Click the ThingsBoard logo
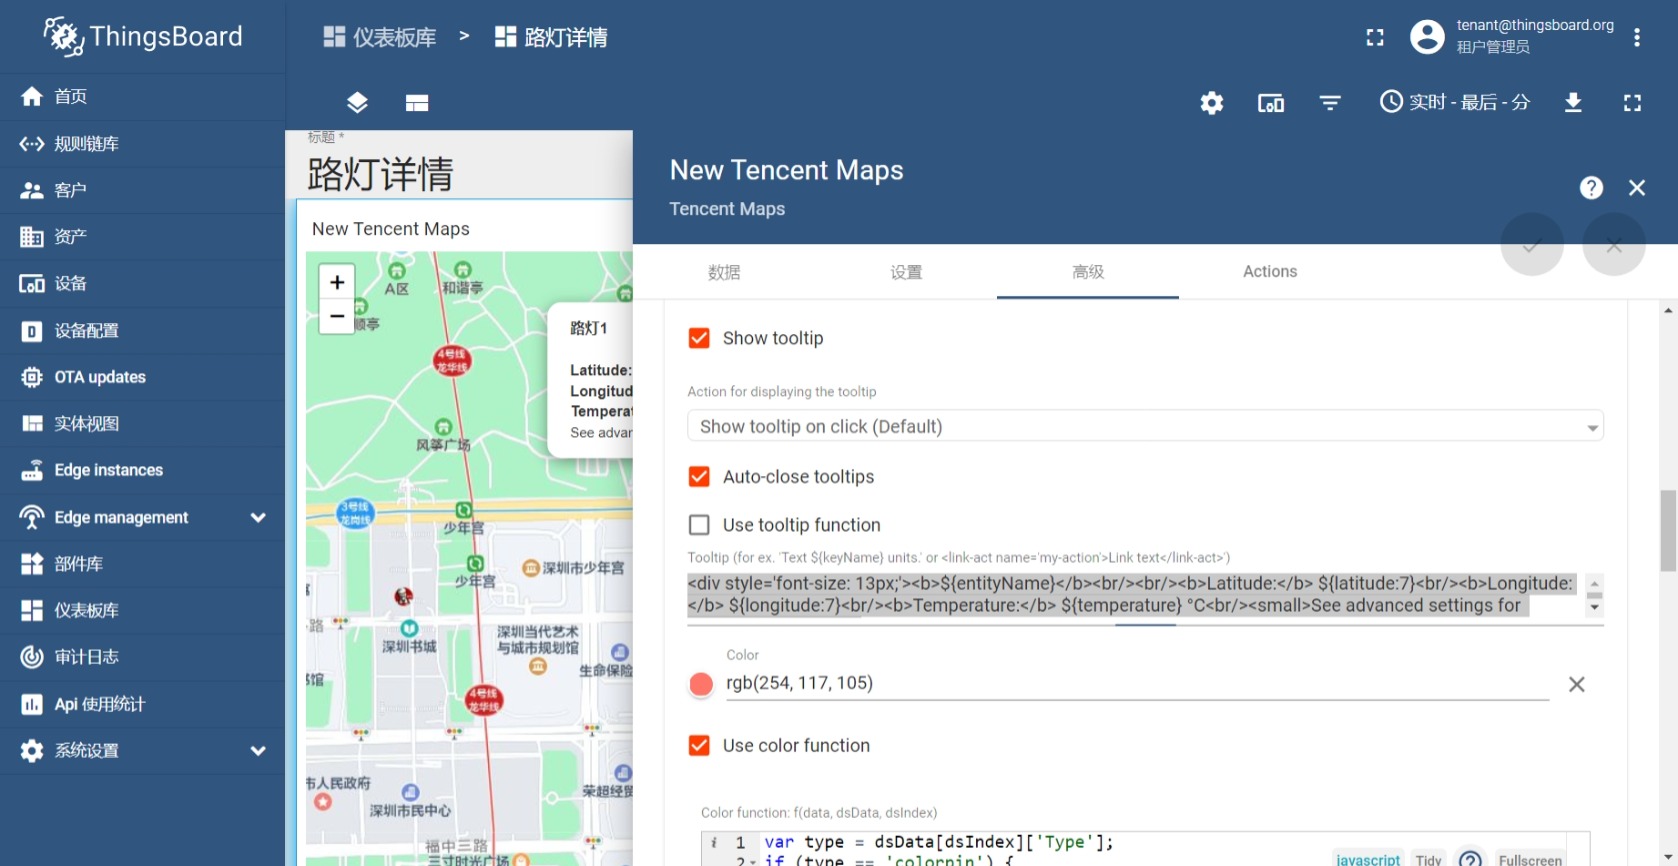The width and height of the screenshot is (1678, 866). pos(143,37)
